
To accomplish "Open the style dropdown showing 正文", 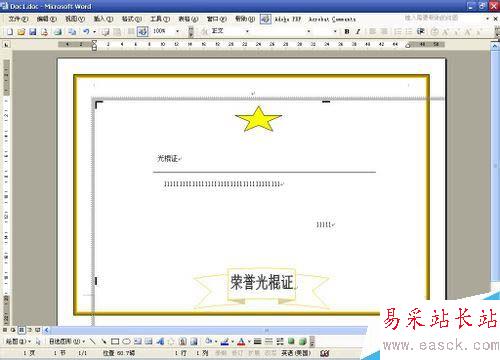I will click(x=247, y=31).
